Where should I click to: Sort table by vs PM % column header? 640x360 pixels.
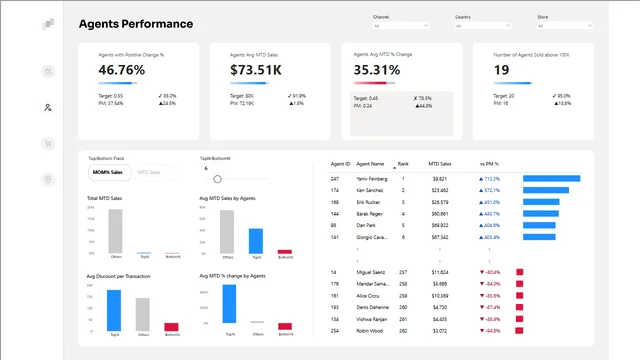489,164
